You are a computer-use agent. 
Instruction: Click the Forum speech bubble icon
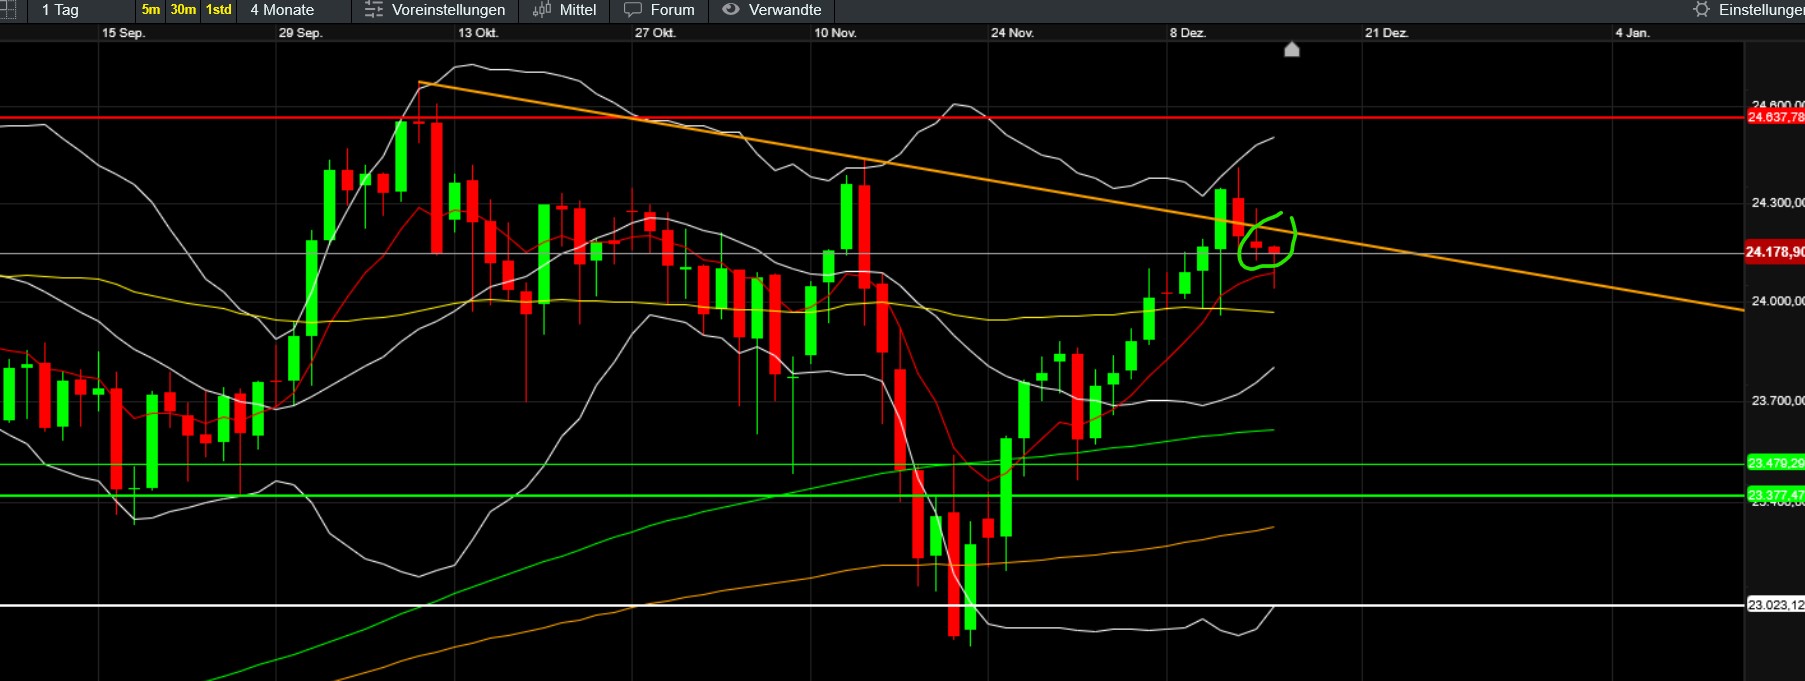pos(632,10)
